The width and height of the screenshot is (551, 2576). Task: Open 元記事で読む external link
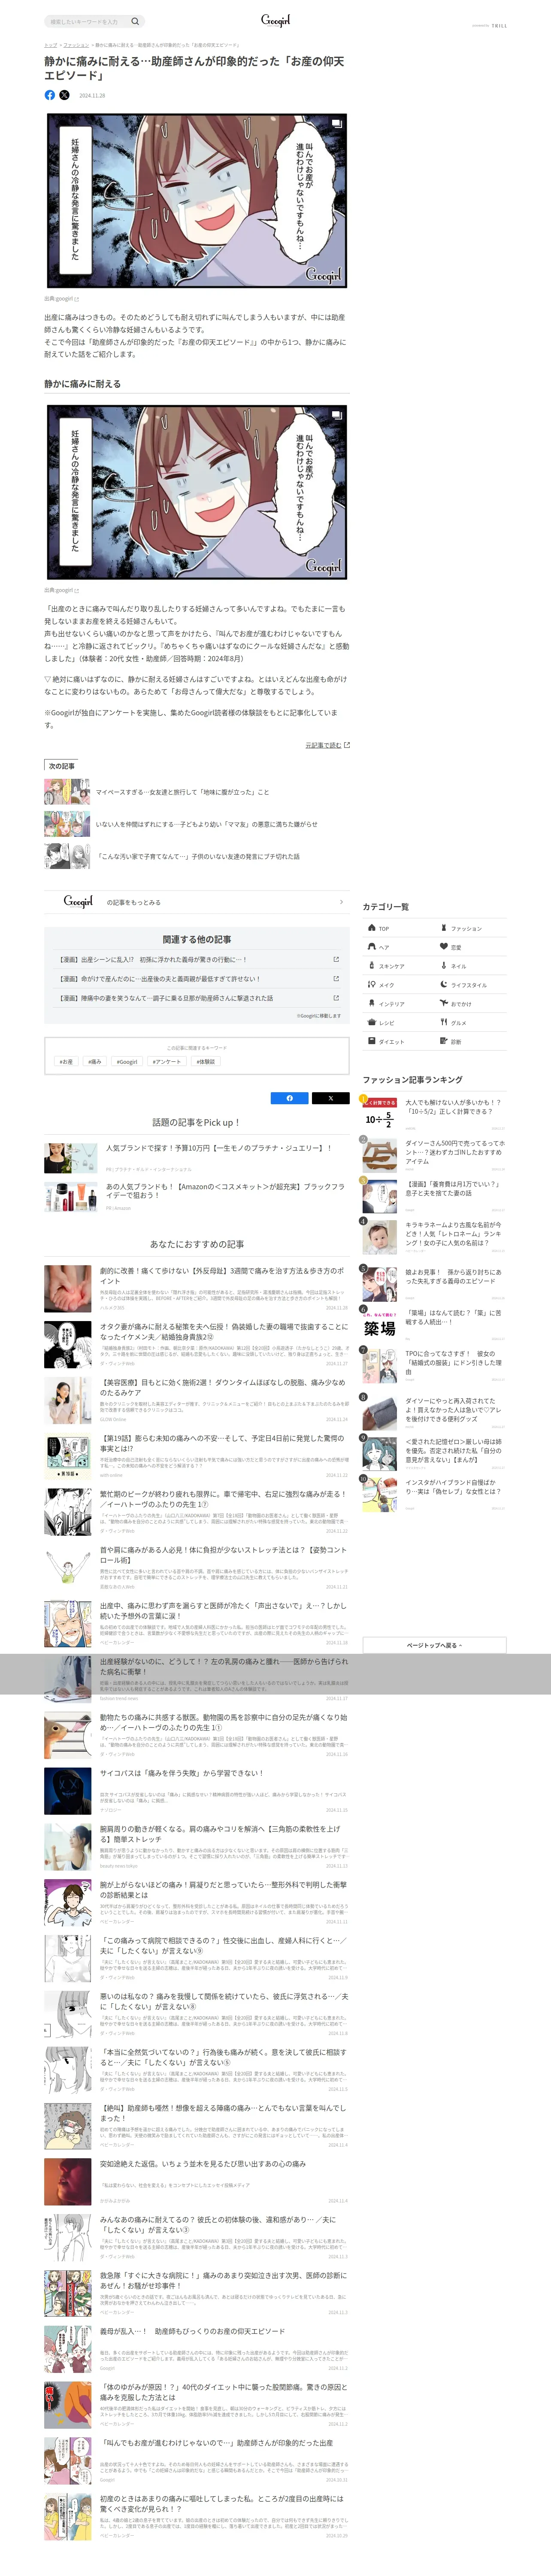(327, 745)
